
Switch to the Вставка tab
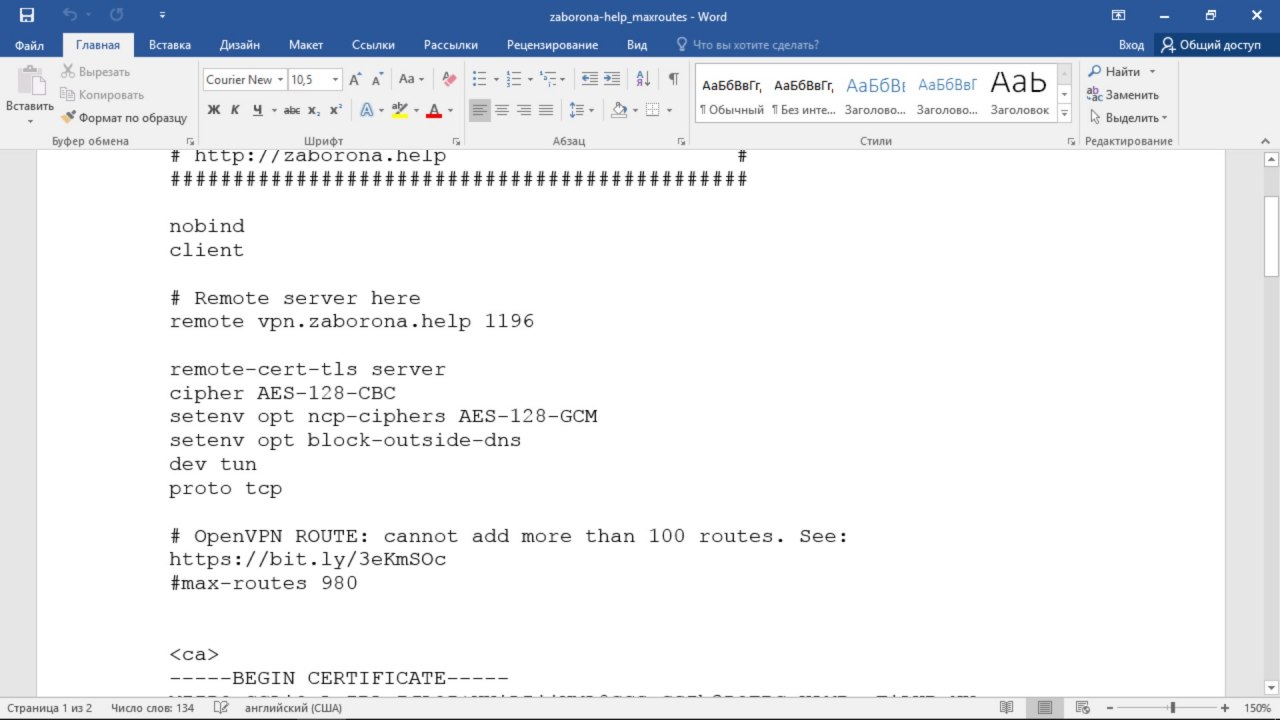point(170,45)
